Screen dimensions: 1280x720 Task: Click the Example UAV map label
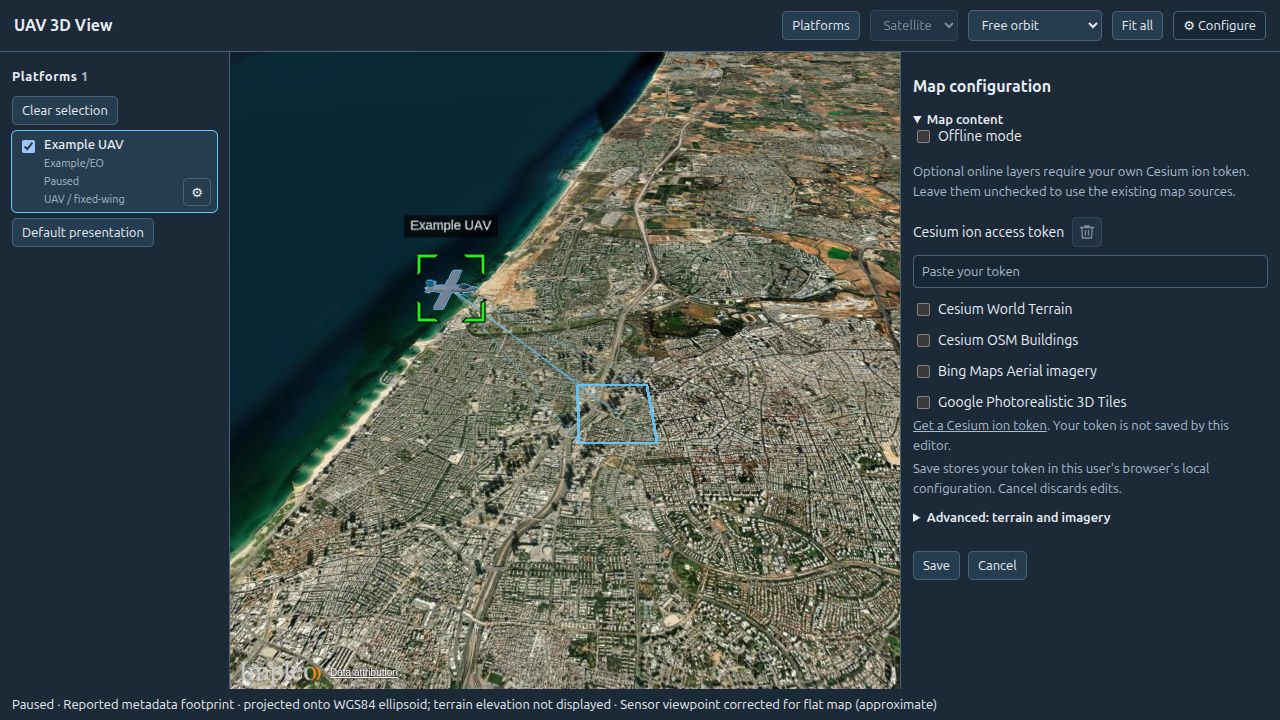click(x=451, y=226)
